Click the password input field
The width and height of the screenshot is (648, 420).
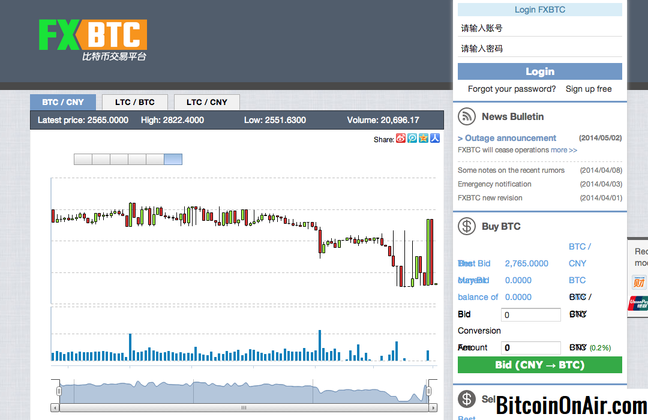tap(540, 48)
